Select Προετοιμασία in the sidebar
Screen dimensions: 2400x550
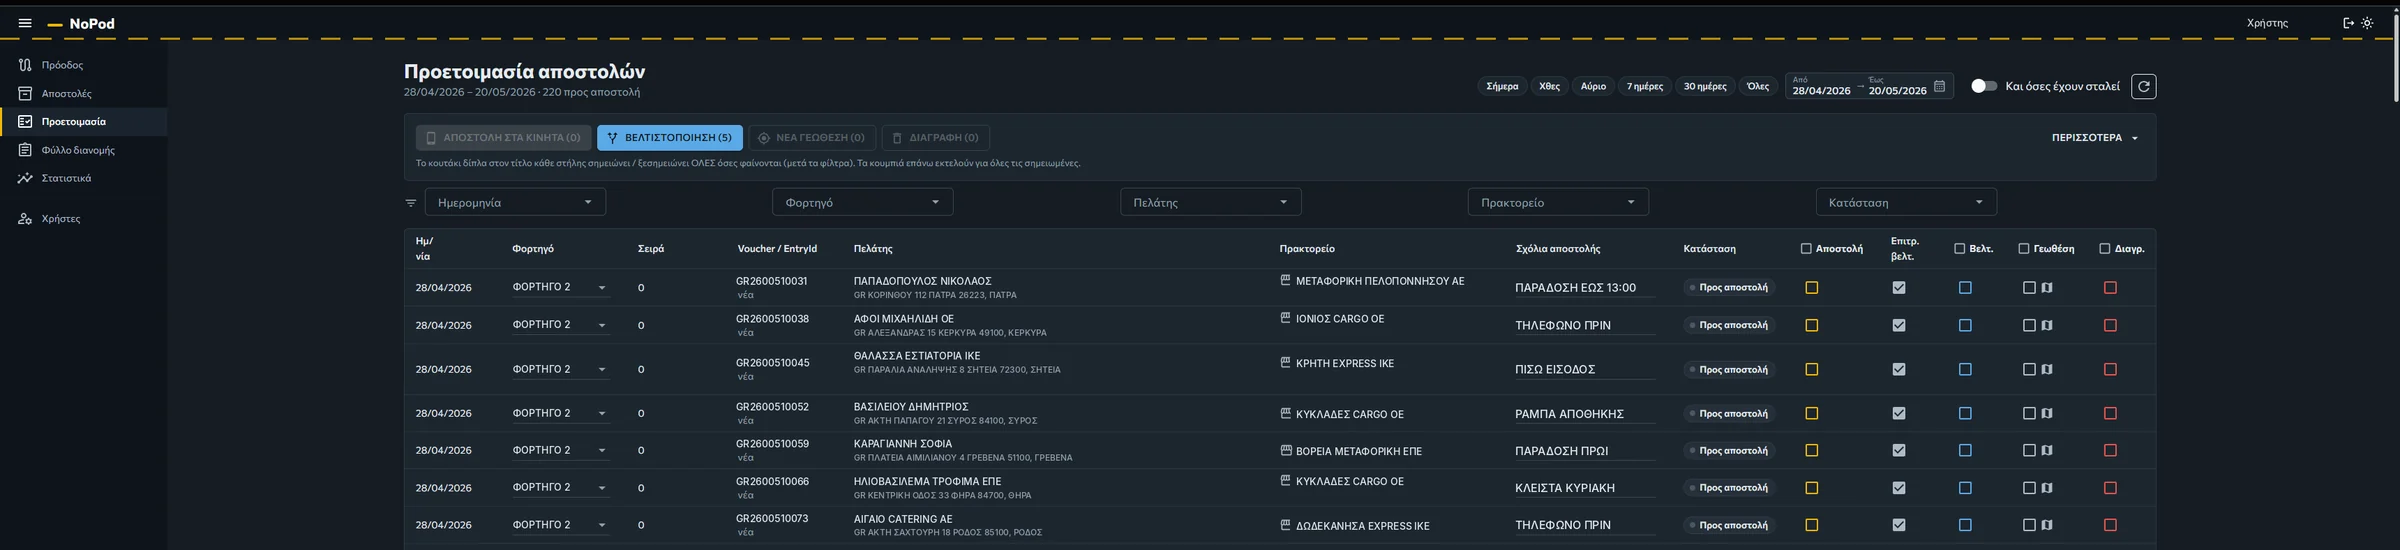coord(84,122)
